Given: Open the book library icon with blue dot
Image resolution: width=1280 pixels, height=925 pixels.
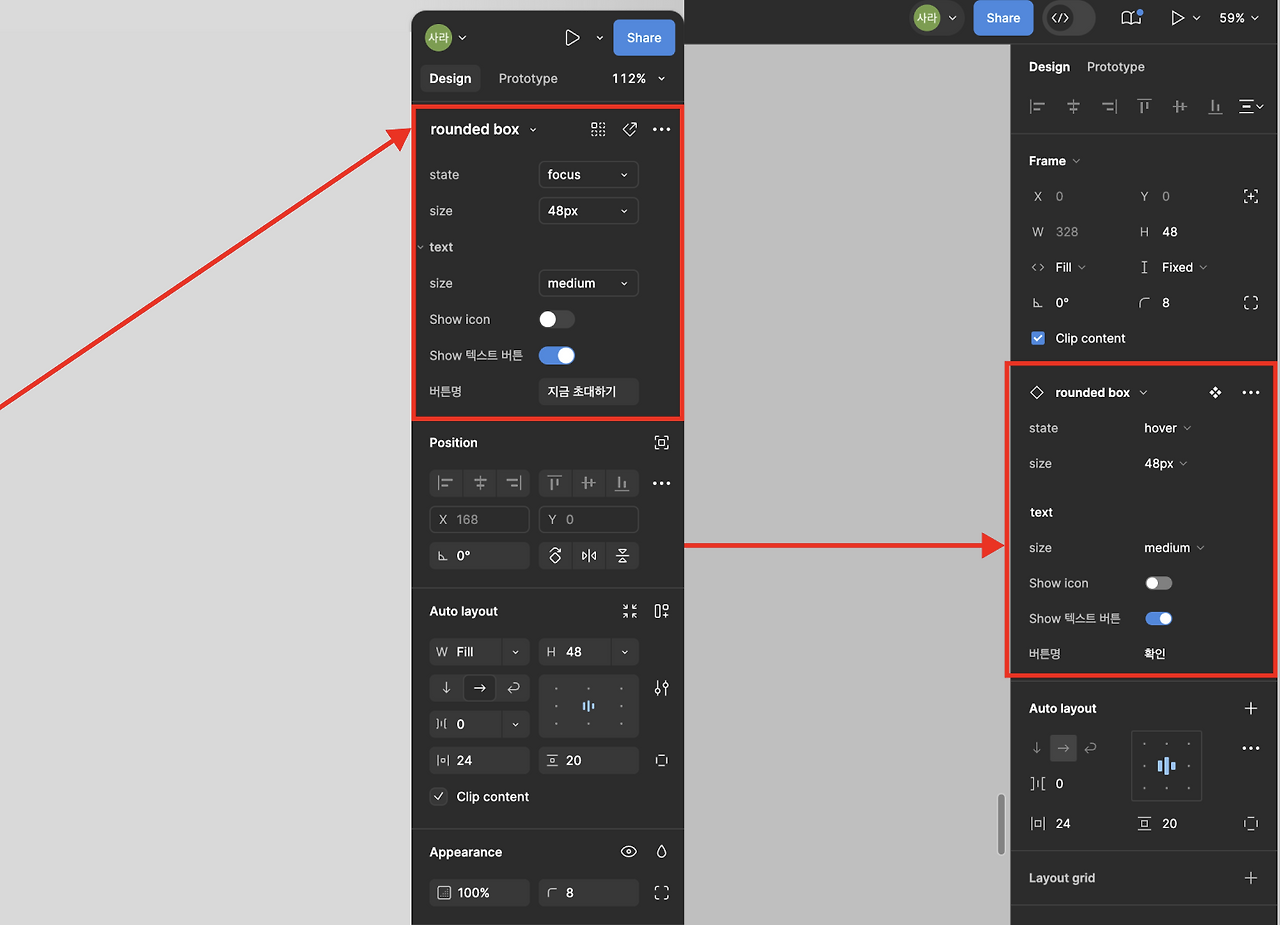Looking at the screenshot, I should coord(1131,18).
